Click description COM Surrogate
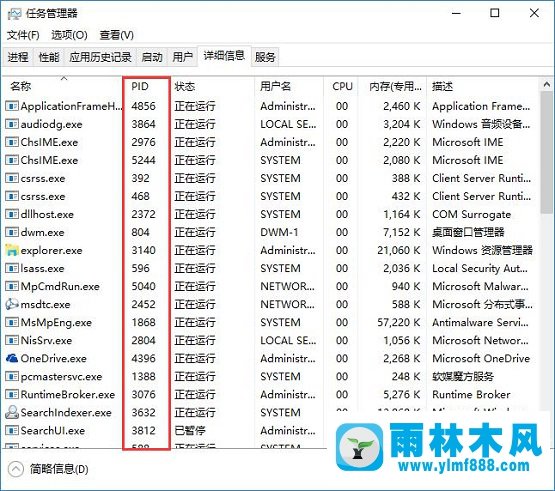Viewport: 555px width, 491px height. (x=471, y=215)
